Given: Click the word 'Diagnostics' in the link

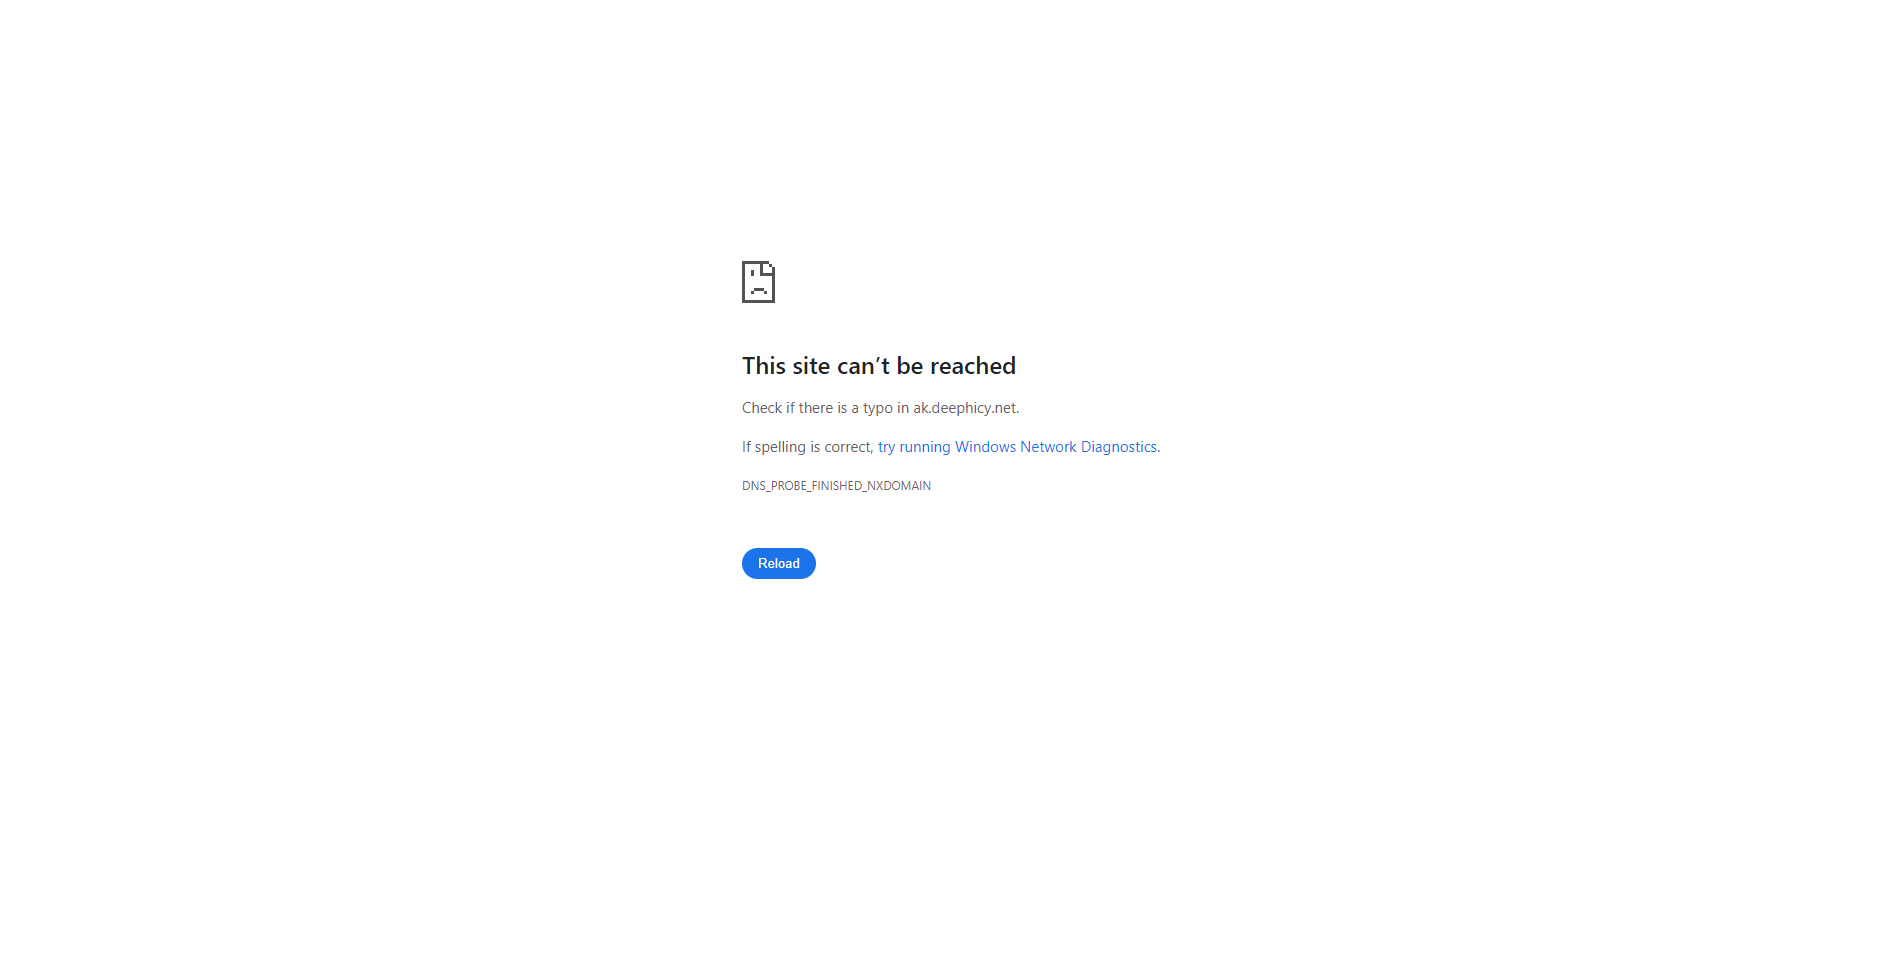Looking at the screenshot, I should pyautogui.click(x=1118, y=447).
